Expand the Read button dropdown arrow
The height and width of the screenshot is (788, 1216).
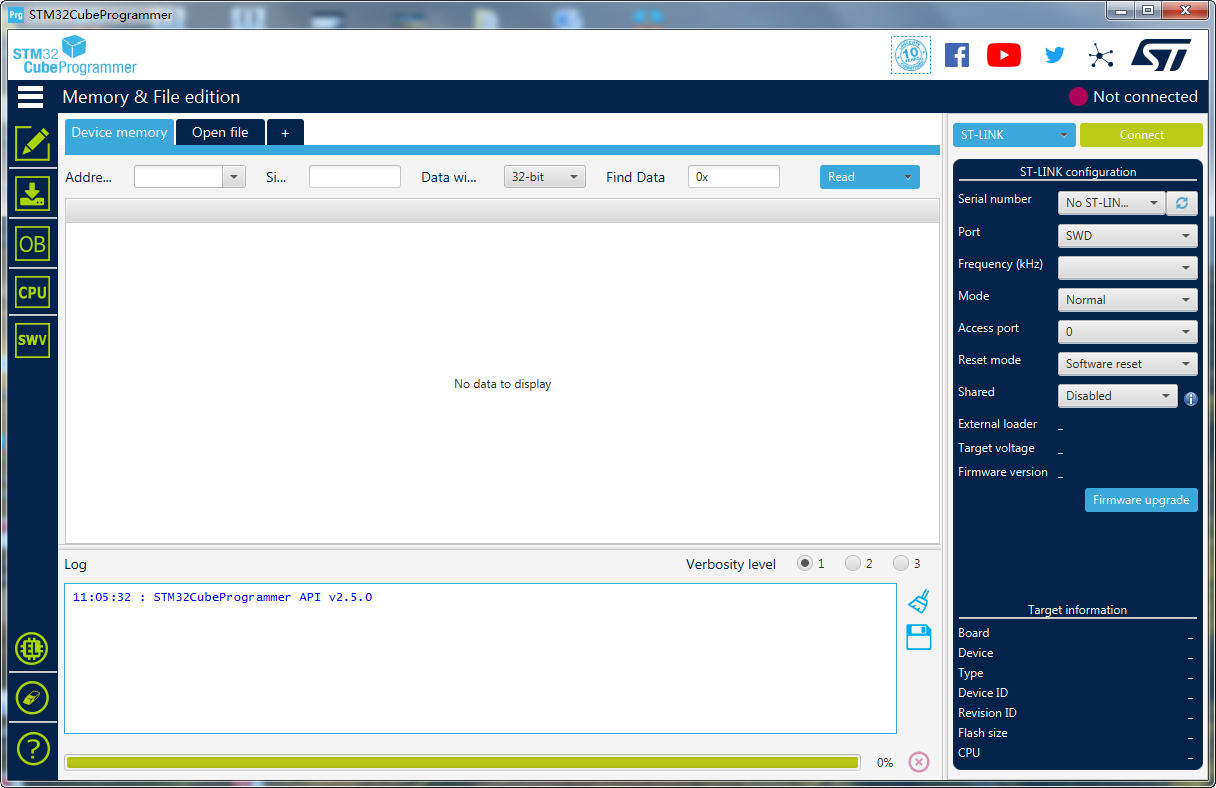908,177
